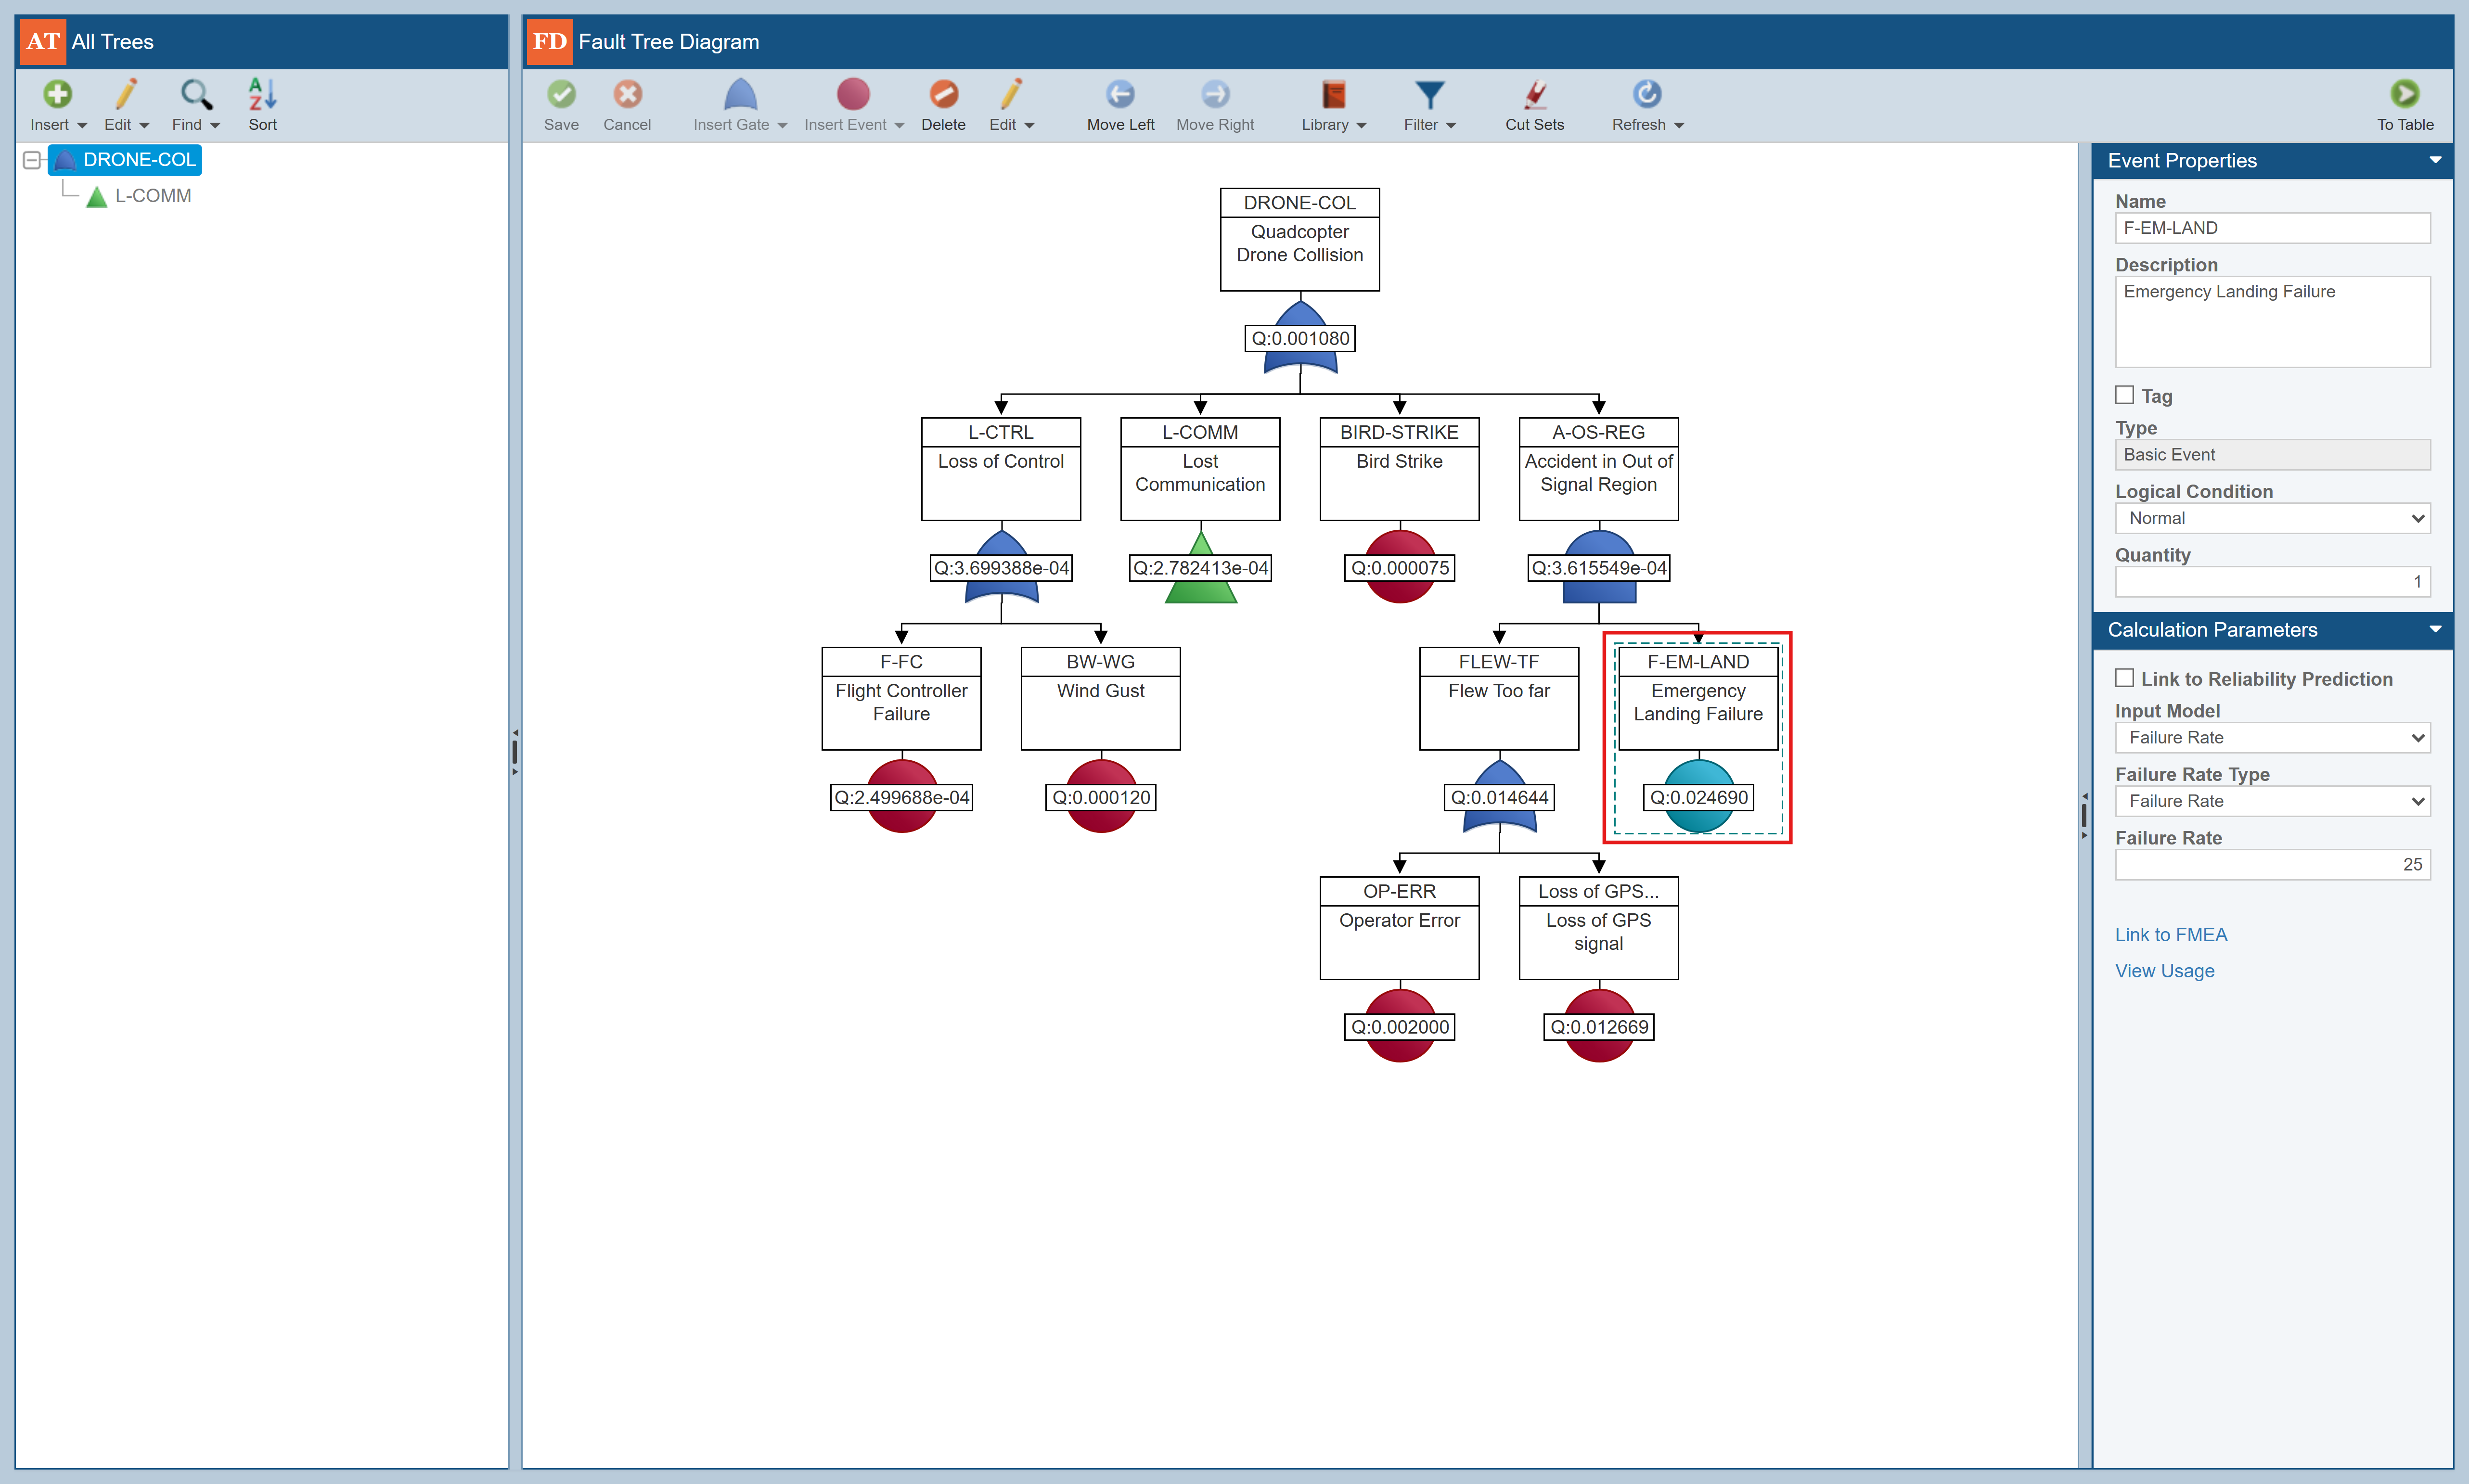This screenshot has height=1484, width=2469.
Task: Click the Find magnifier icon
Action: click(195, 95)
